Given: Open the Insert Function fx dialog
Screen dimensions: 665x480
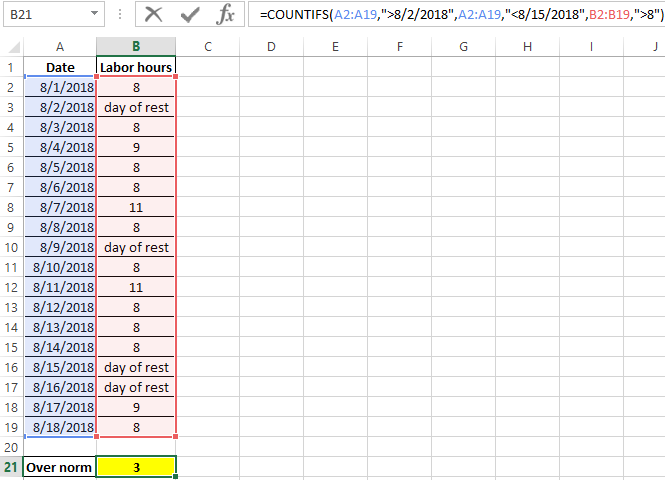Looking at the screenshot, I should (225, 14).
